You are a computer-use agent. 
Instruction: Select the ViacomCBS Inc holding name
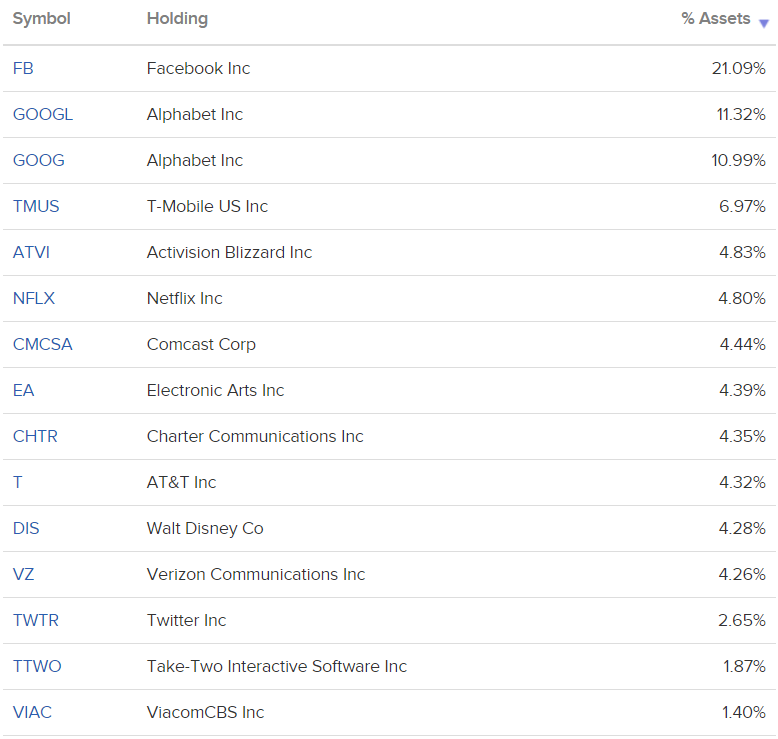click(x=206, y=712)
